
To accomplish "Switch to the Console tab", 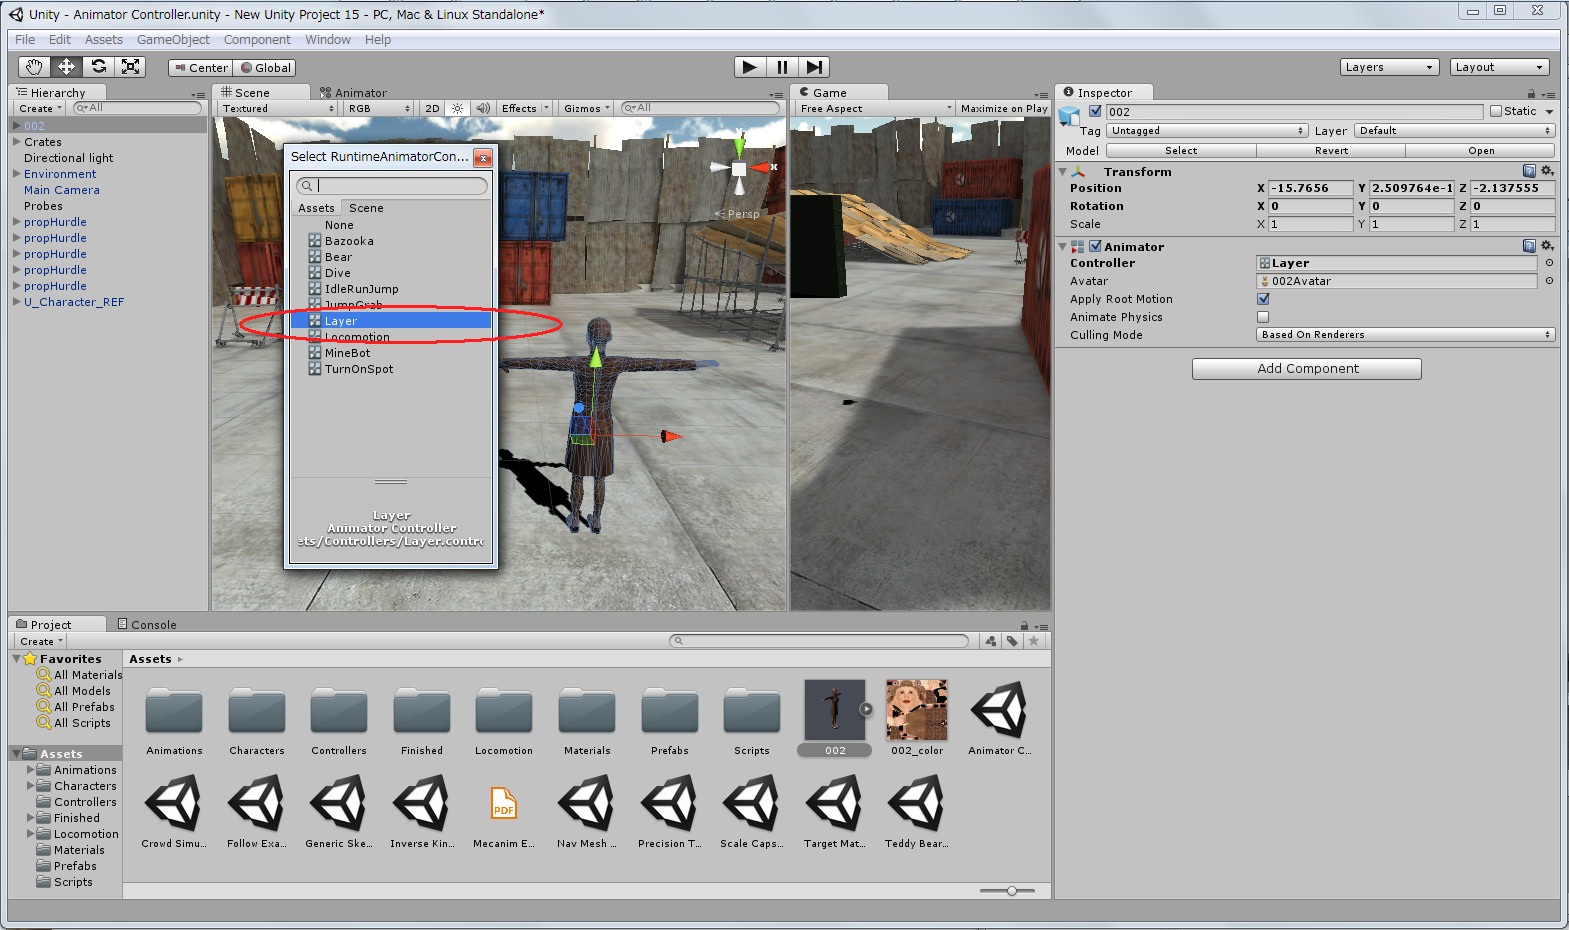I will [147, 624].
